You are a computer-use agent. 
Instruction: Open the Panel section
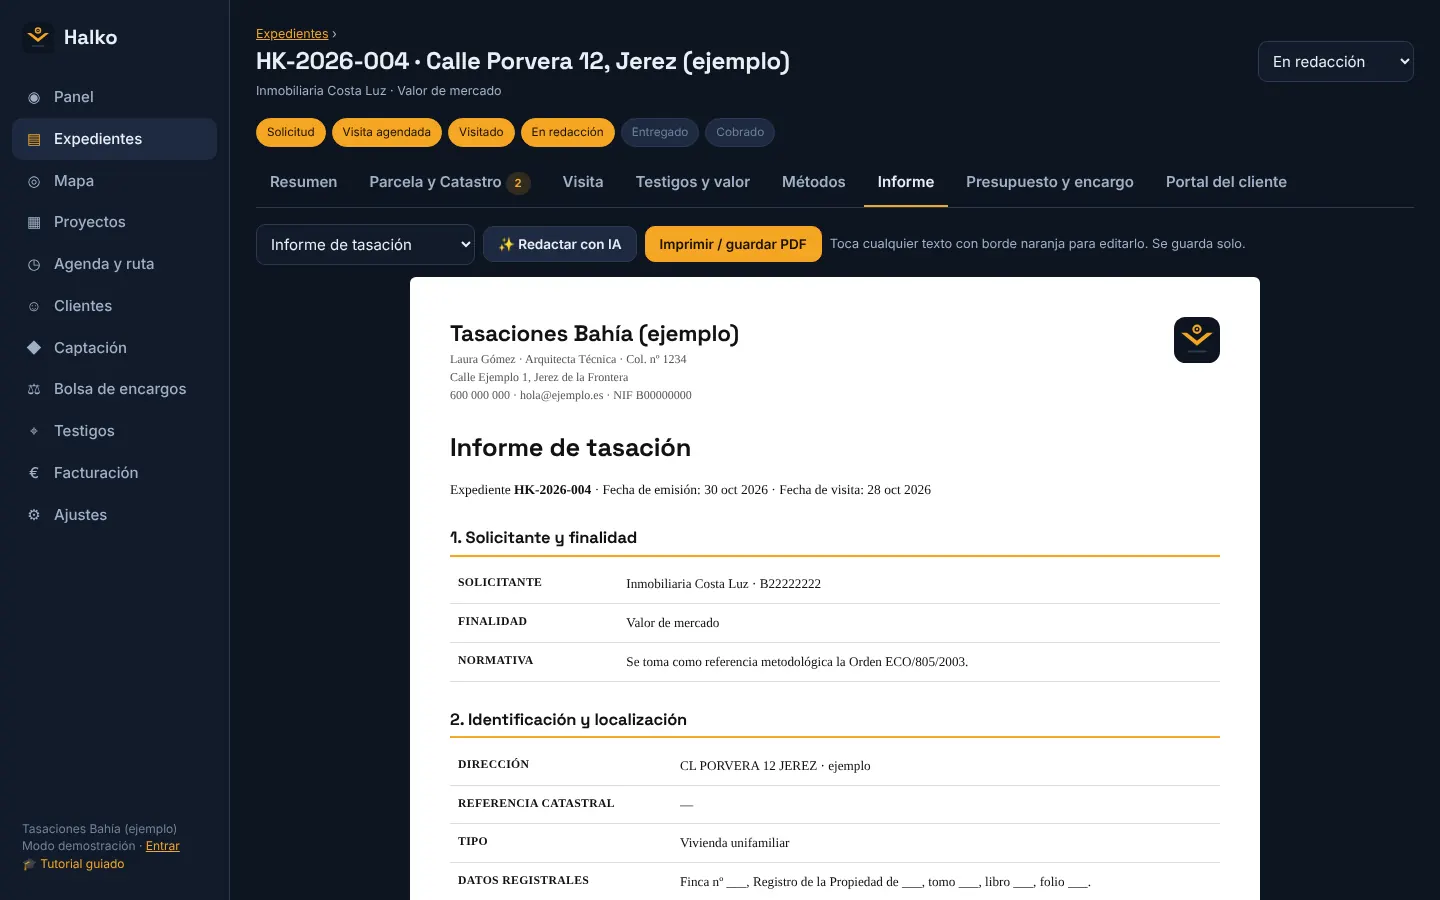click(114, 97)
